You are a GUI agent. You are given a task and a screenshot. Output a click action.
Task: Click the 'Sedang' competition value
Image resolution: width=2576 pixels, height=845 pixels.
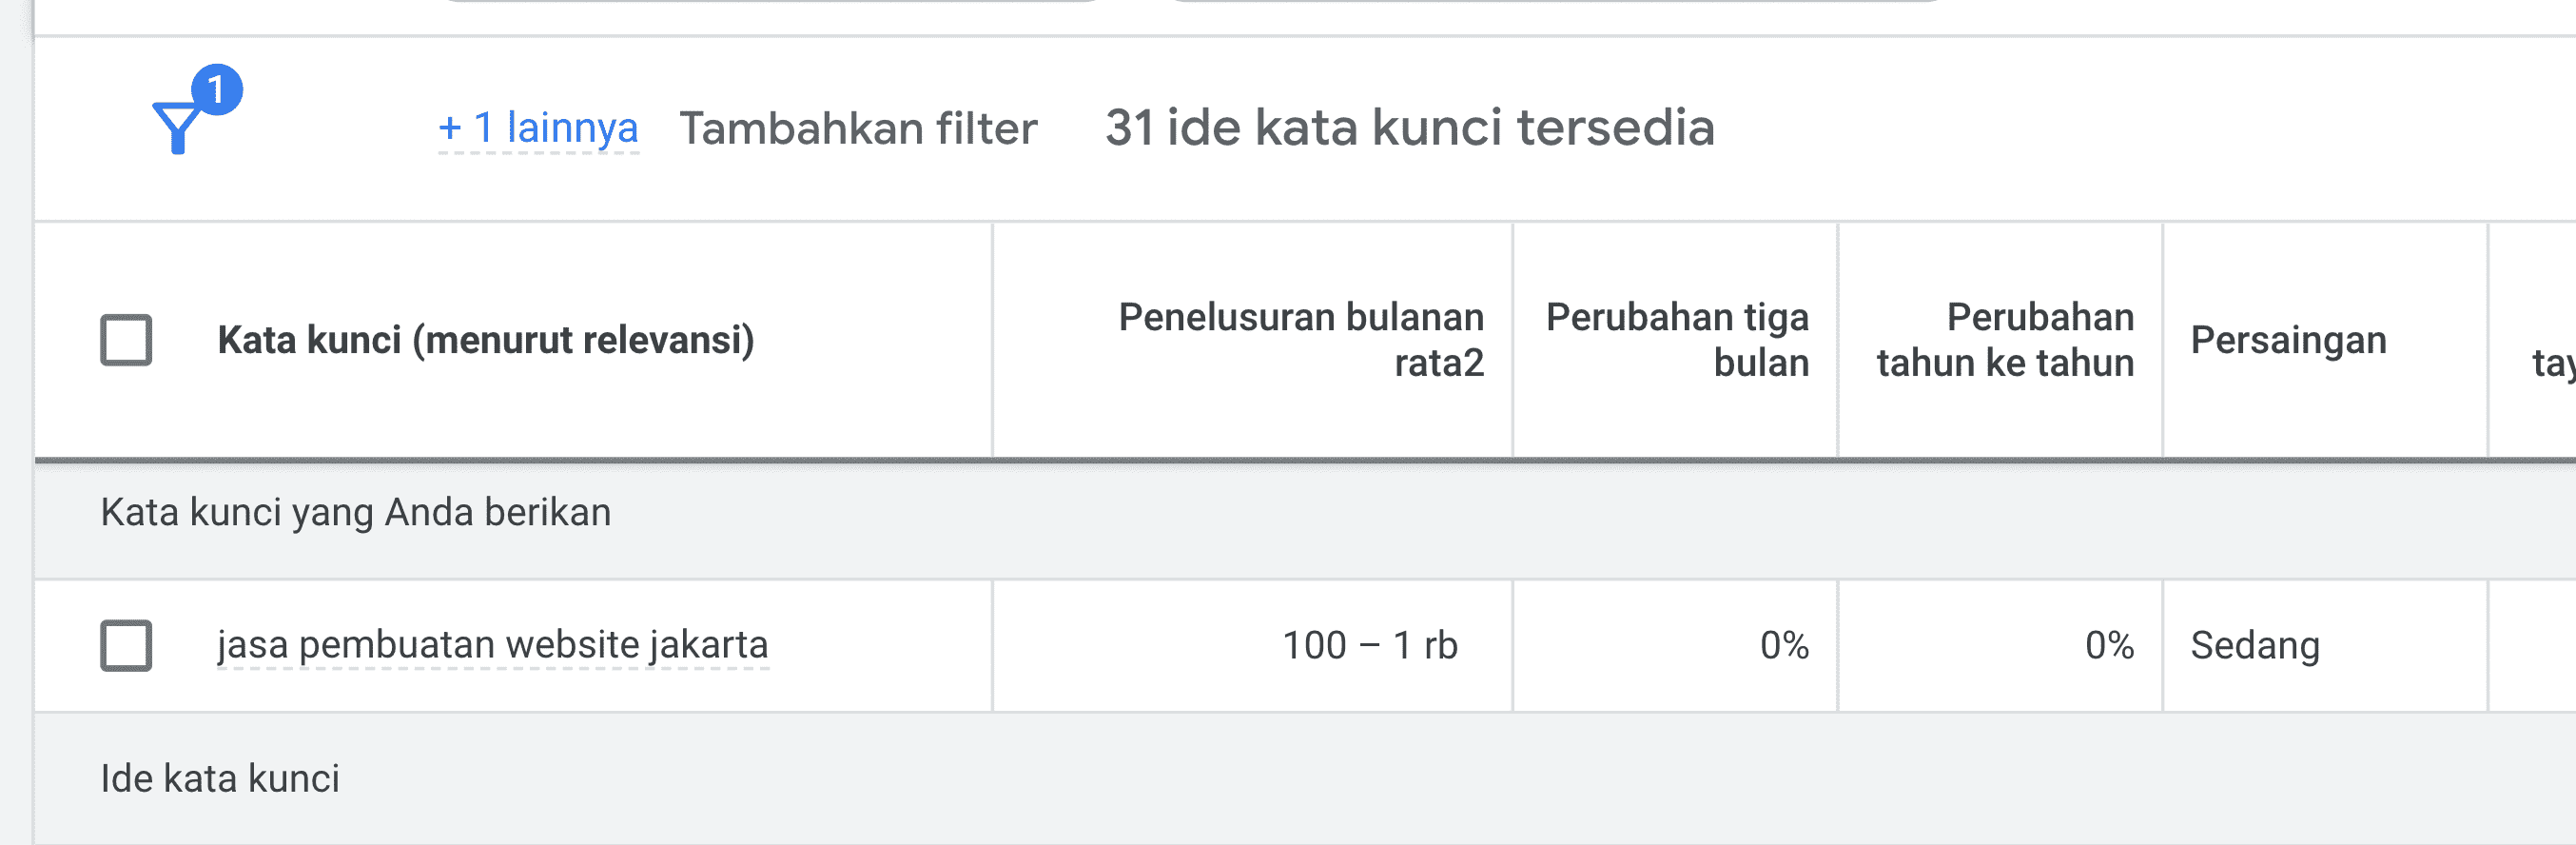(2254, 645)
